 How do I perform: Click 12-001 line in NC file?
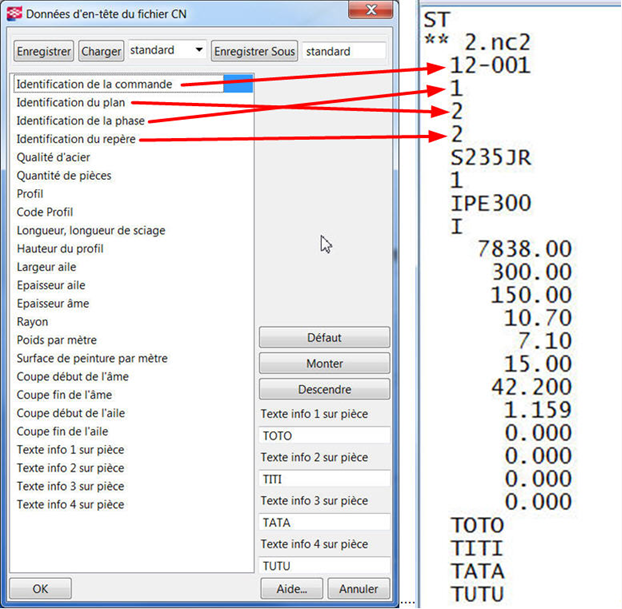click(x=490, y=65)
